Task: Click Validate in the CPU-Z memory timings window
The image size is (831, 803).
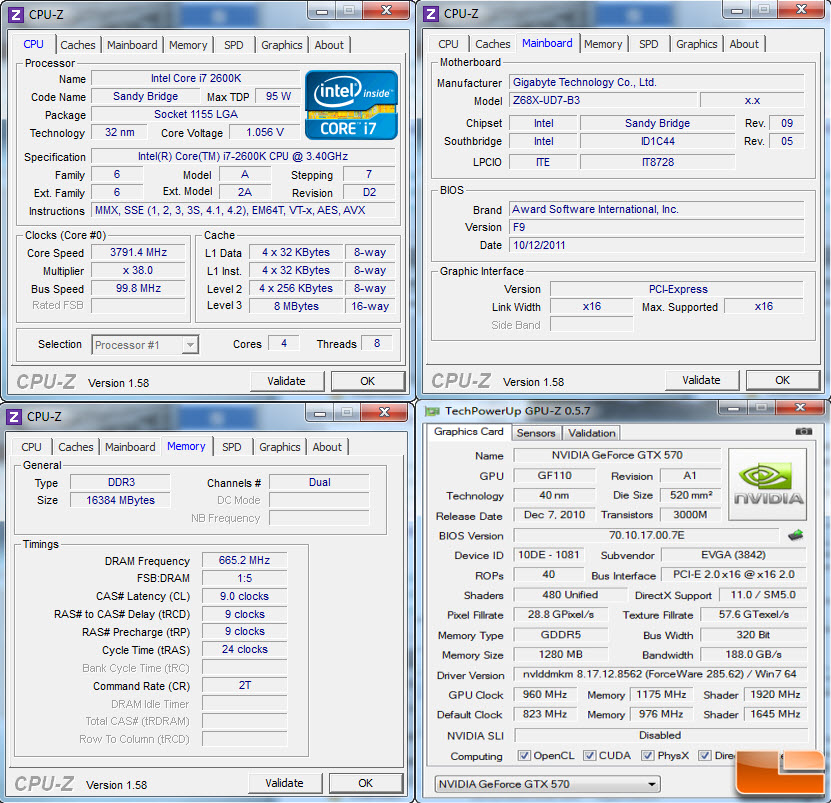Action: pos(284,783)
